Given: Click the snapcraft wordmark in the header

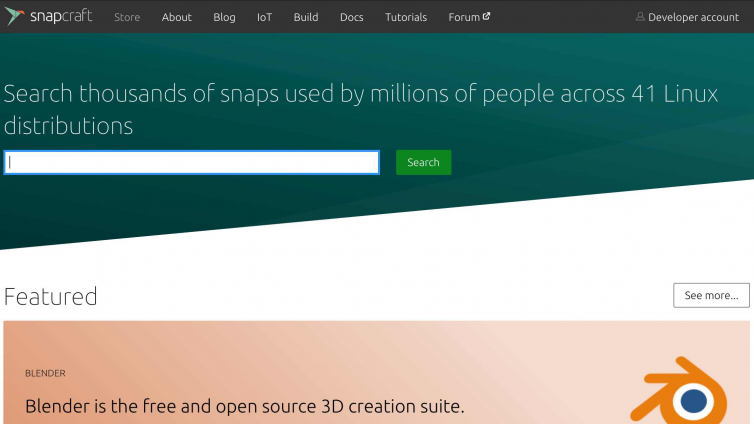Looking at the screenshot, I should pos(60,16).
